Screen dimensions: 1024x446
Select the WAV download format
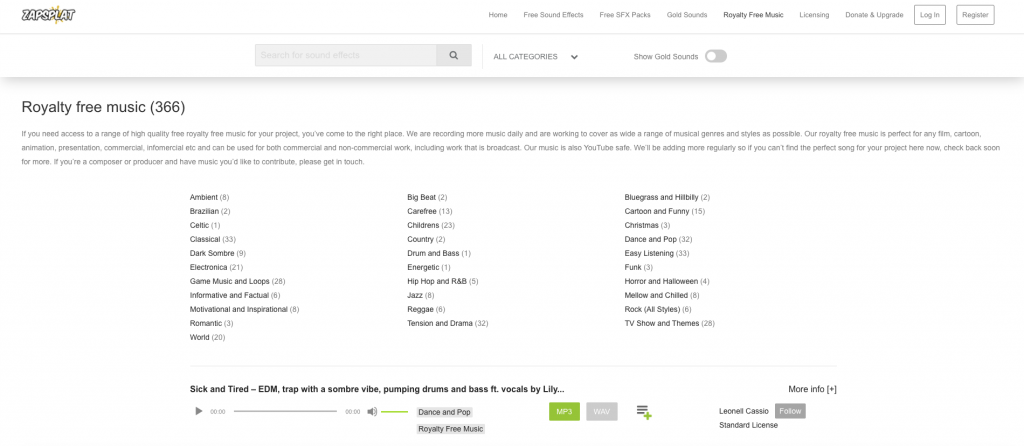(601, 411)
